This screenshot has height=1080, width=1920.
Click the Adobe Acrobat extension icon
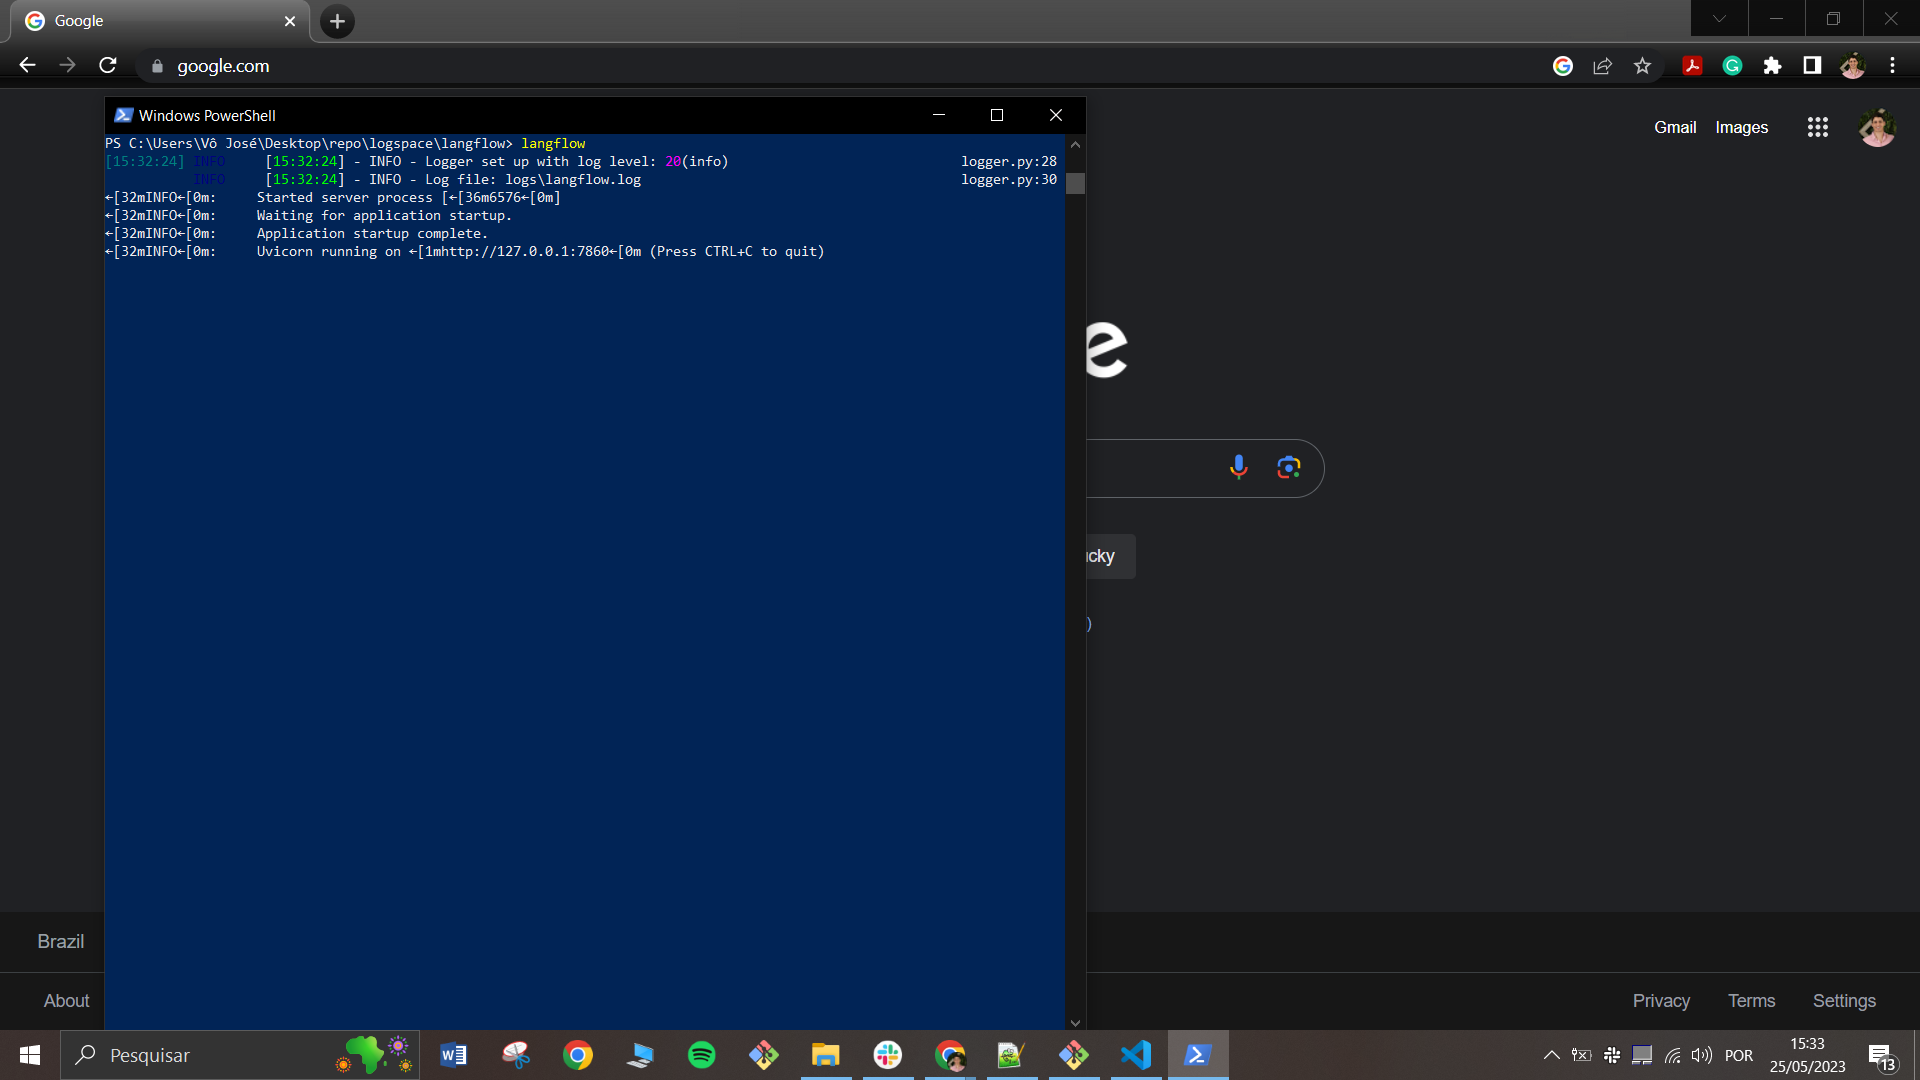click(1692, 66)
